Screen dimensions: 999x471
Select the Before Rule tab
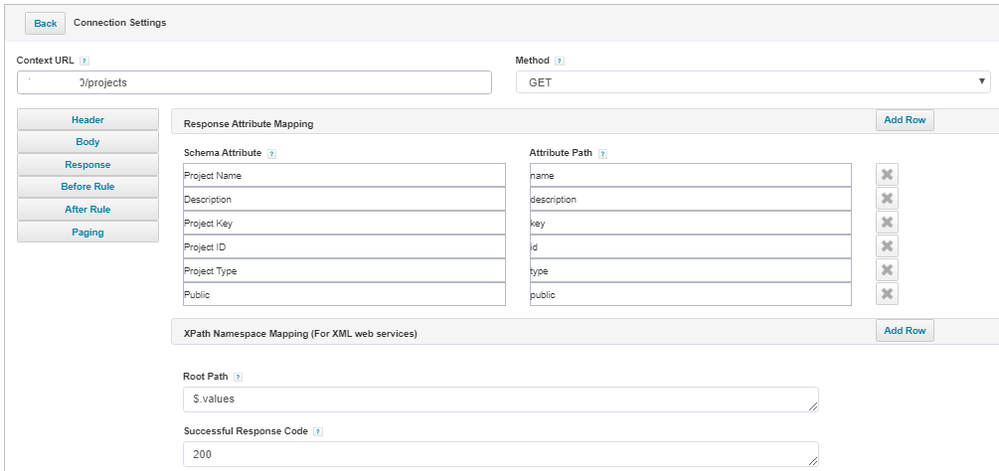click(x=88, y=187)
